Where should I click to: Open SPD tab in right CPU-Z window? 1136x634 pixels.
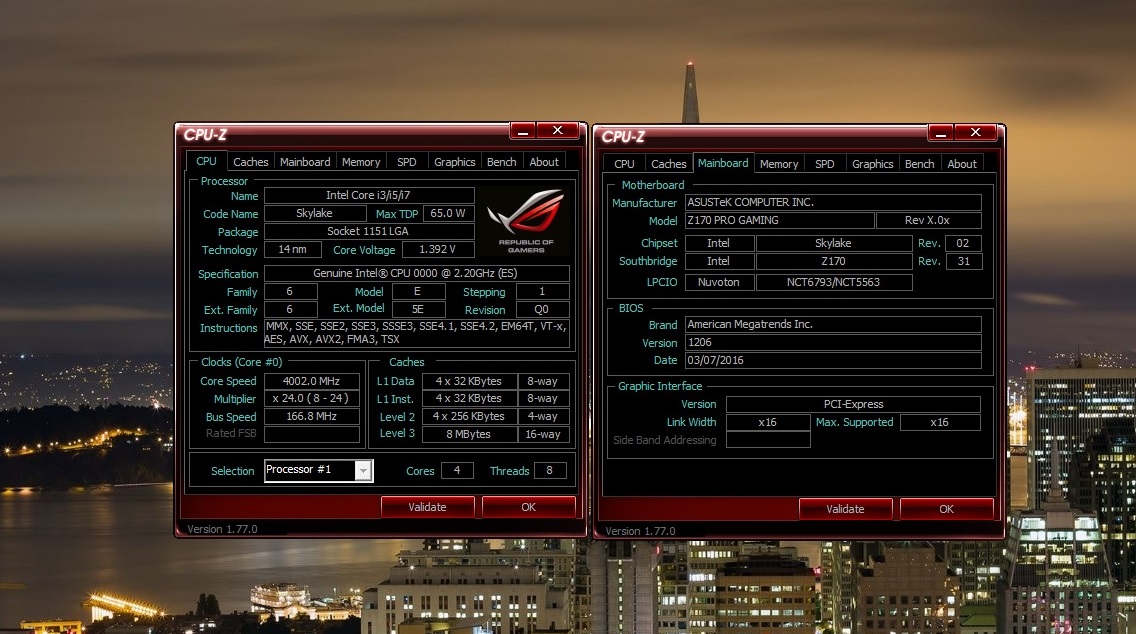824,164
